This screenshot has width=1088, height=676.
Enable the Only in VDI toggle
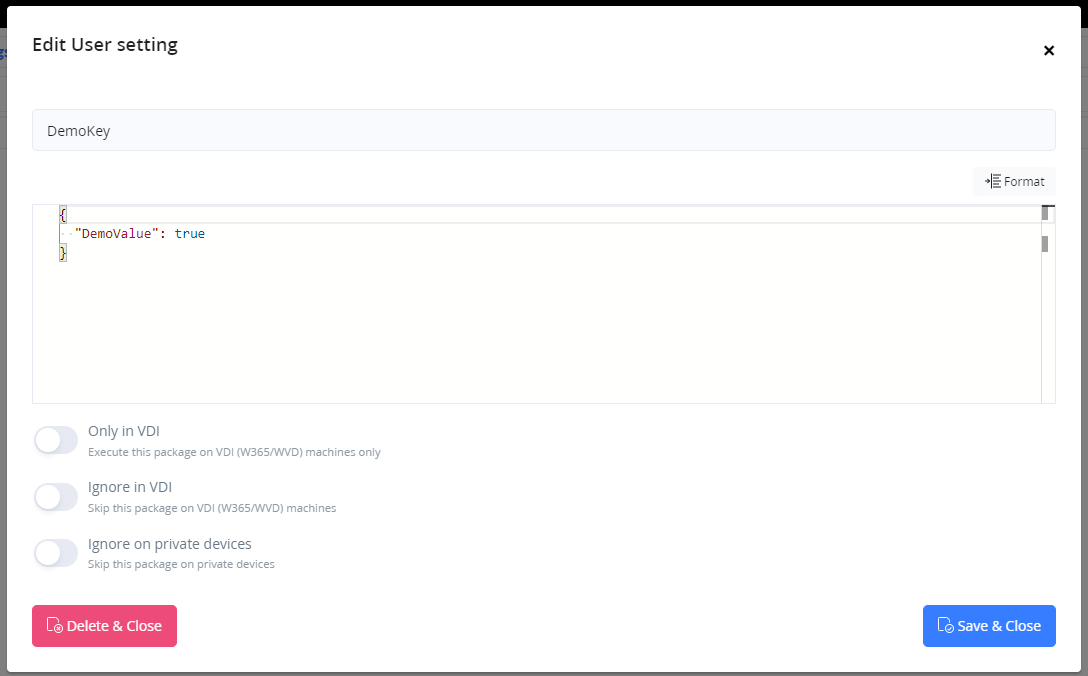[56, 440]
